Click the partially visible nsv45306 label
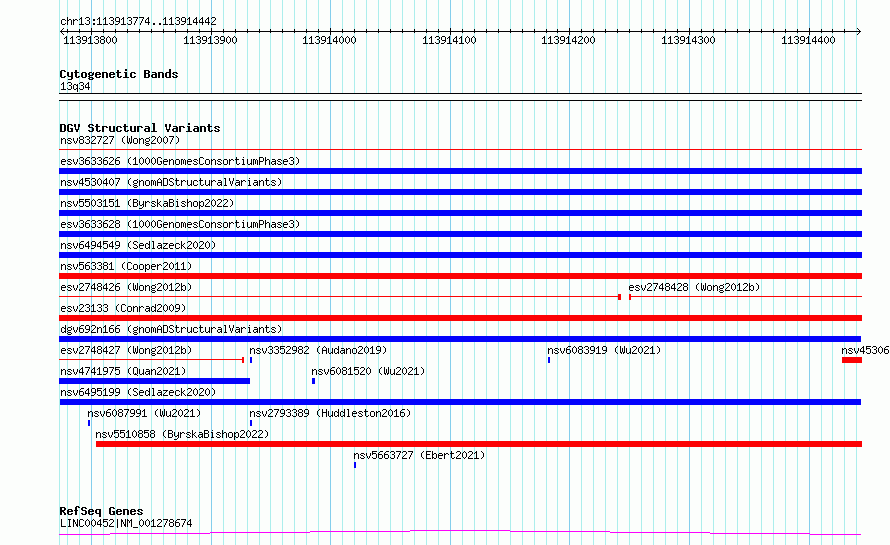 point(865,350)
